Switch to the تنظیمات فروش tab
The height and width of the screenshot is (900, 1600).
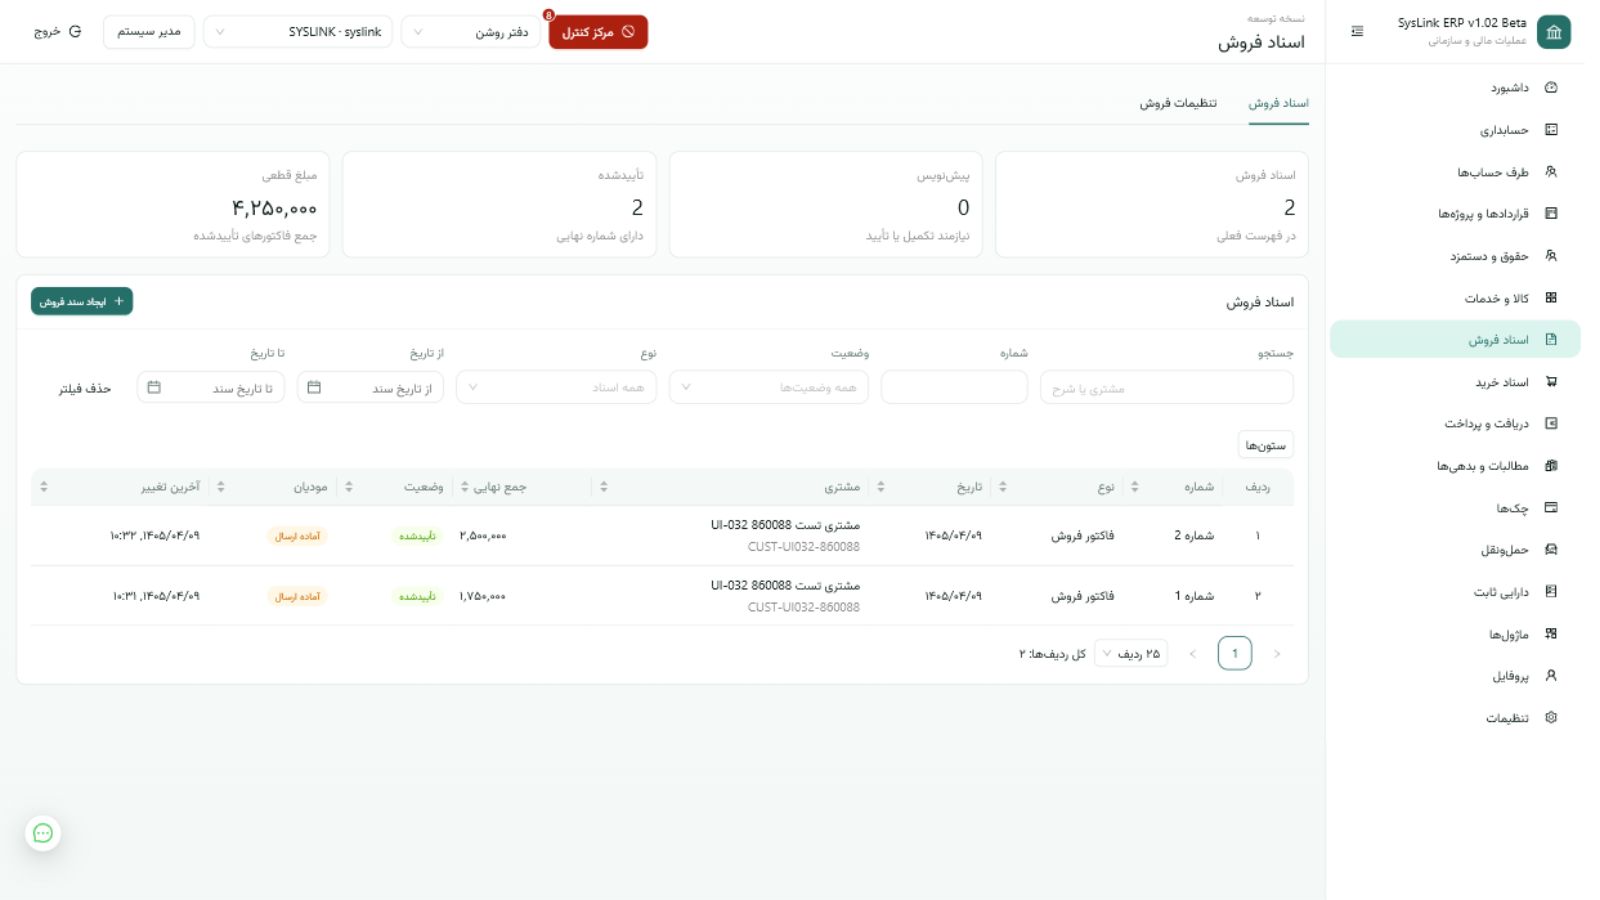(x=1178, y=103)
